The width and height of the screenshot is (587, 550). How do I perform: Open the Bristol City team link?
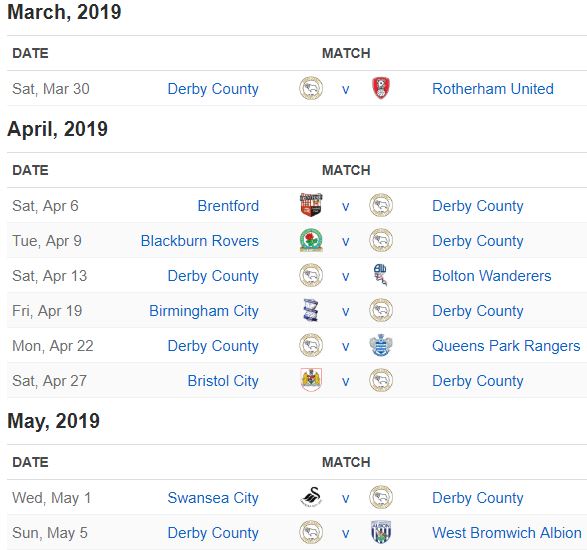223,381
